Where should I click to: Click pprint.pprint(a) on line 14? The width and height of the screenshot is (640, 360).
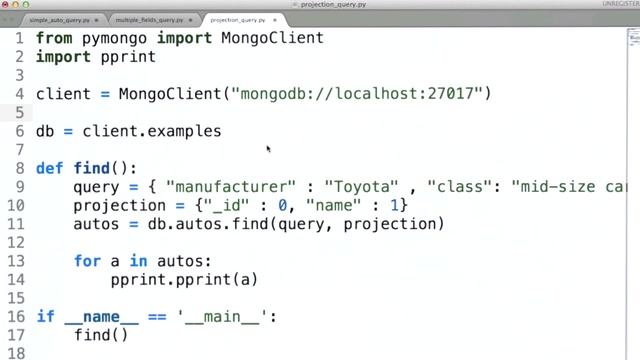click(x=184, y=280)
